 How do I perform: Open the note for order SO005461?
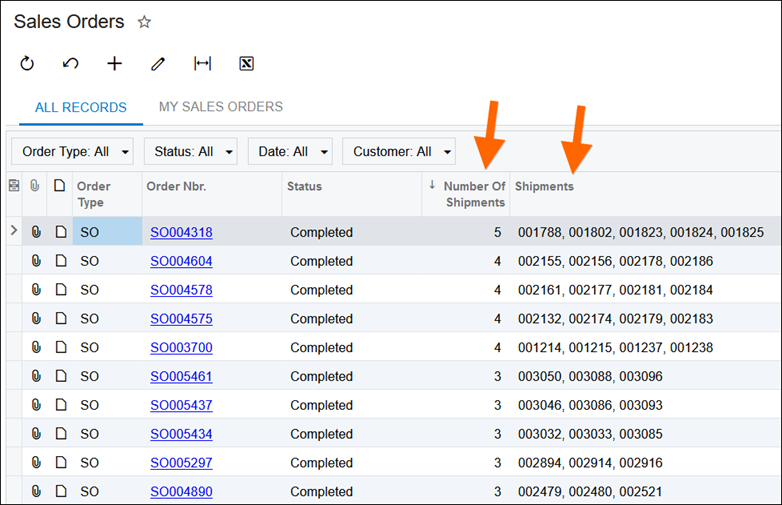point(61,376)
